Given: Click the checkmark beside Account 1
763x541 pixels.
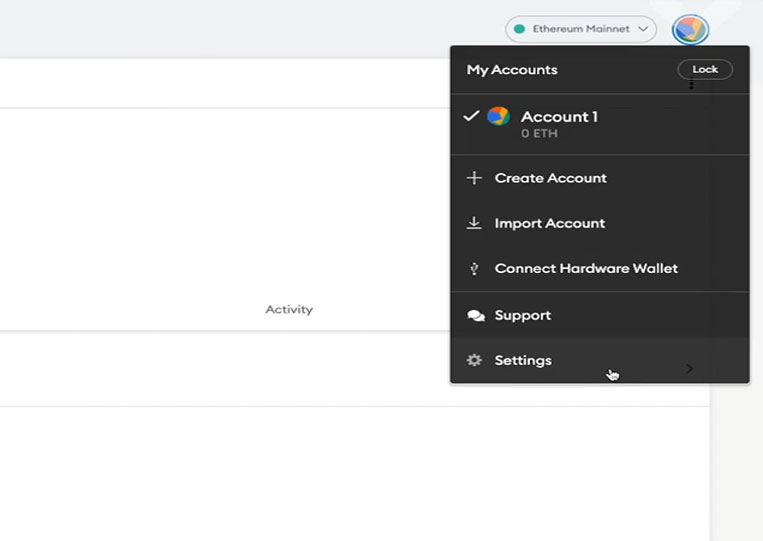Looking at the screenshot, I should 471,116.
